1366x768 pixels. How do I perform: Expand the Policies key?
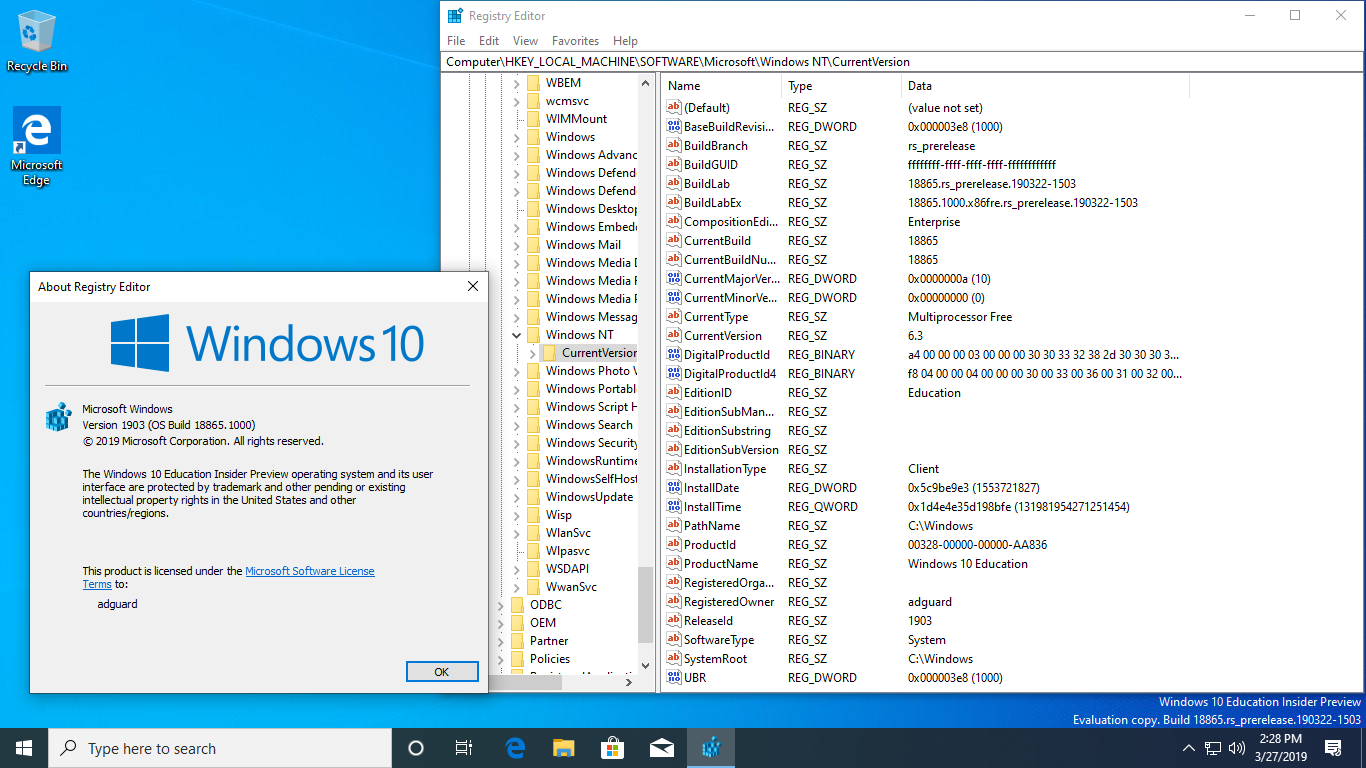click(x=501, y=659)
